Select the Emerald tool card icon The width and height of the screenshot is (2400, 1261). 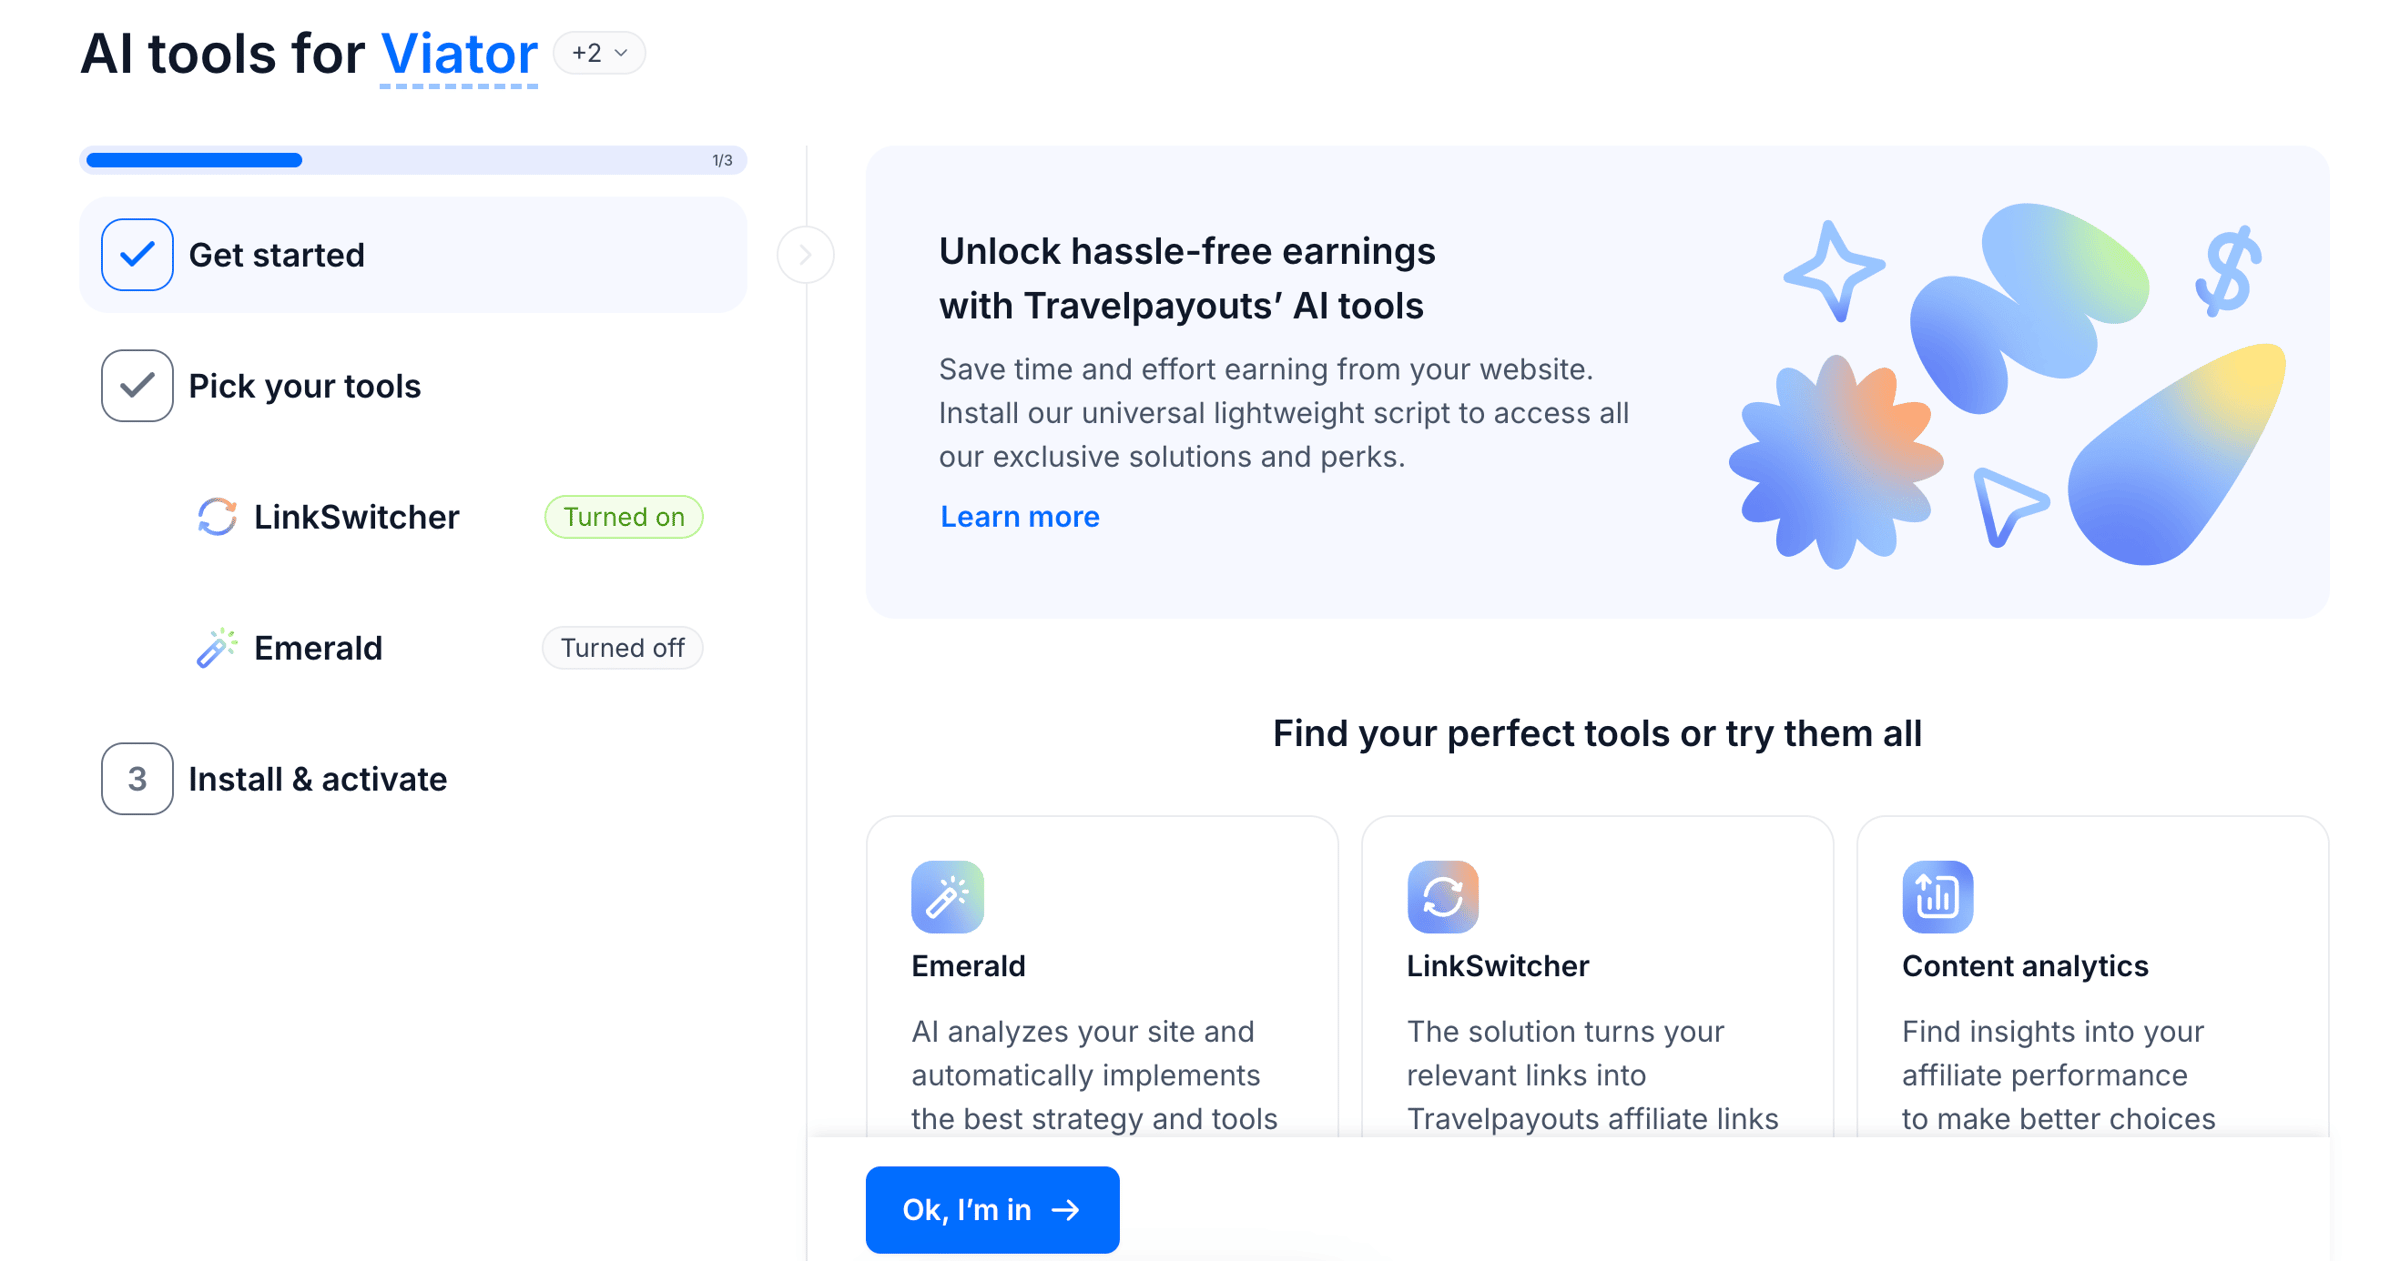(947, 897)
